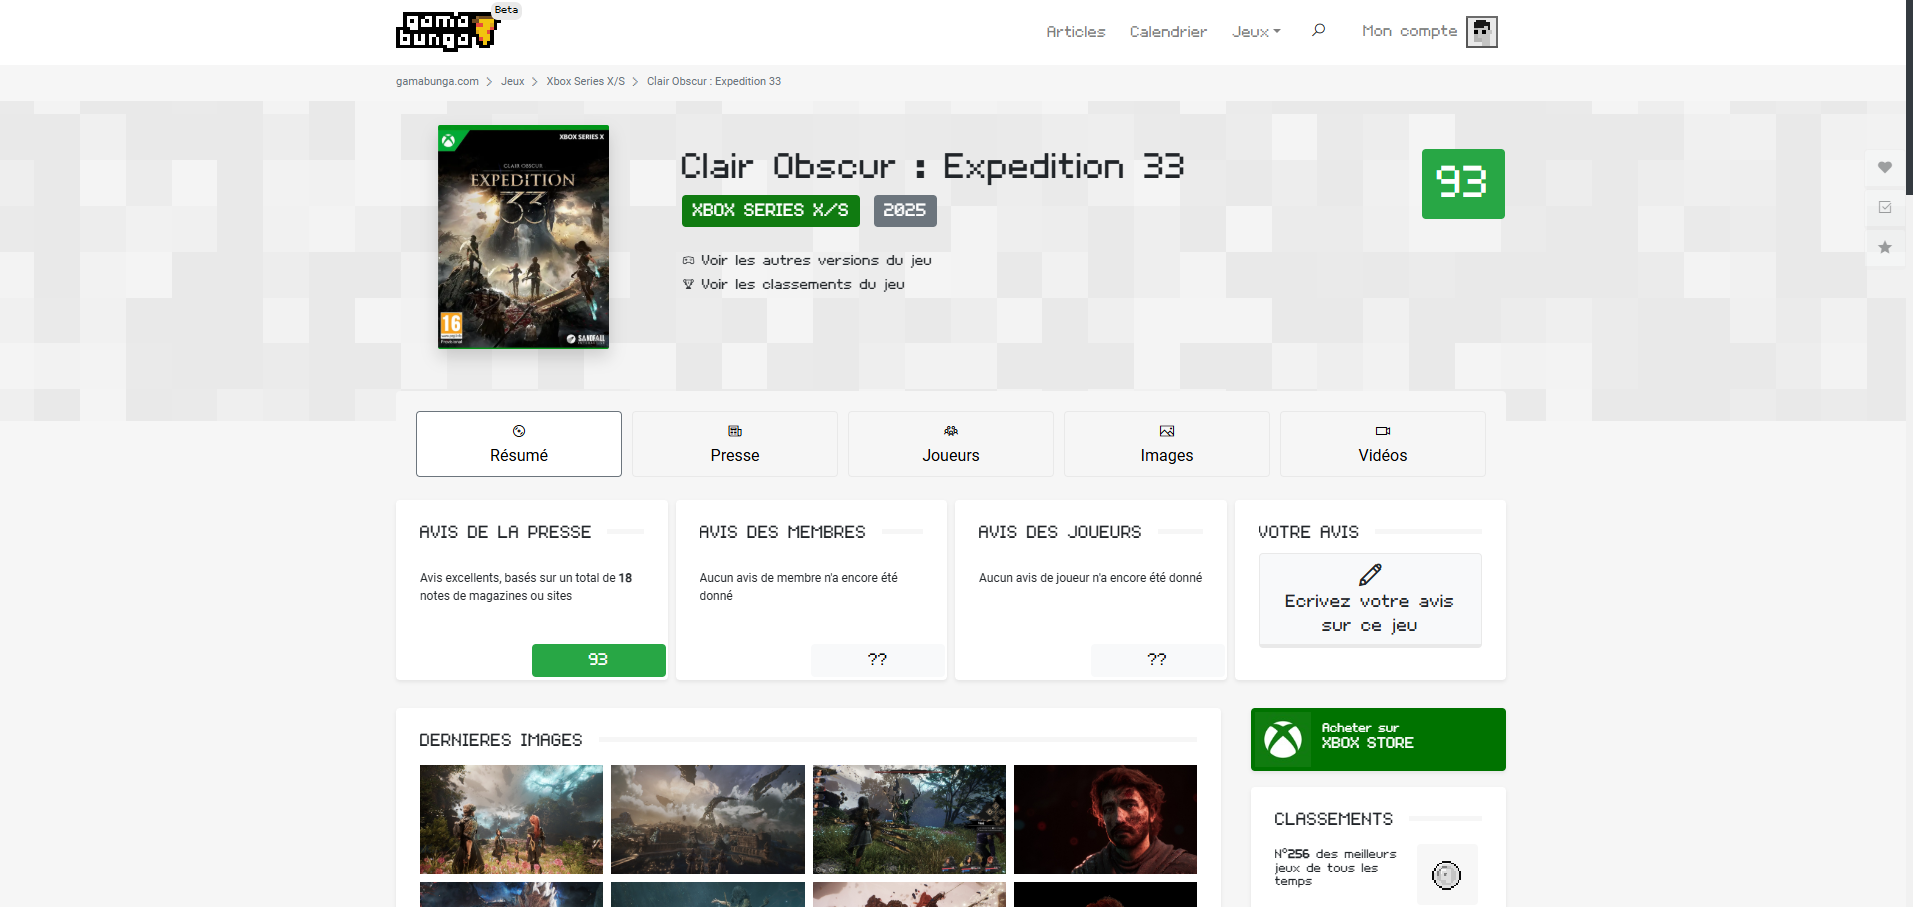
Task: Switch to the Presse tab
Action: (x=735, y=444)
